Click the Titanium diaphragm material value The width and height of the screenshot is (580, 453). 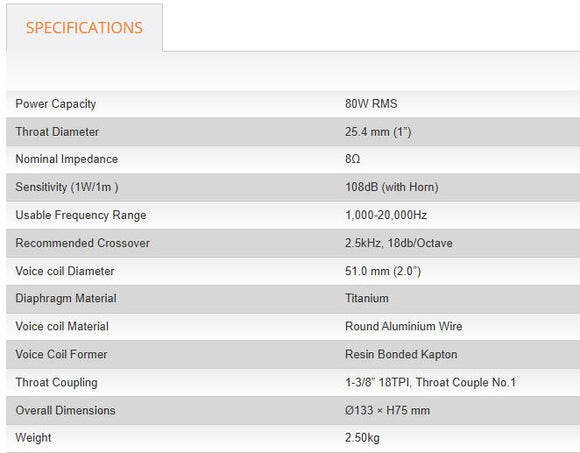pyautogui.click(x=367, y=298)
